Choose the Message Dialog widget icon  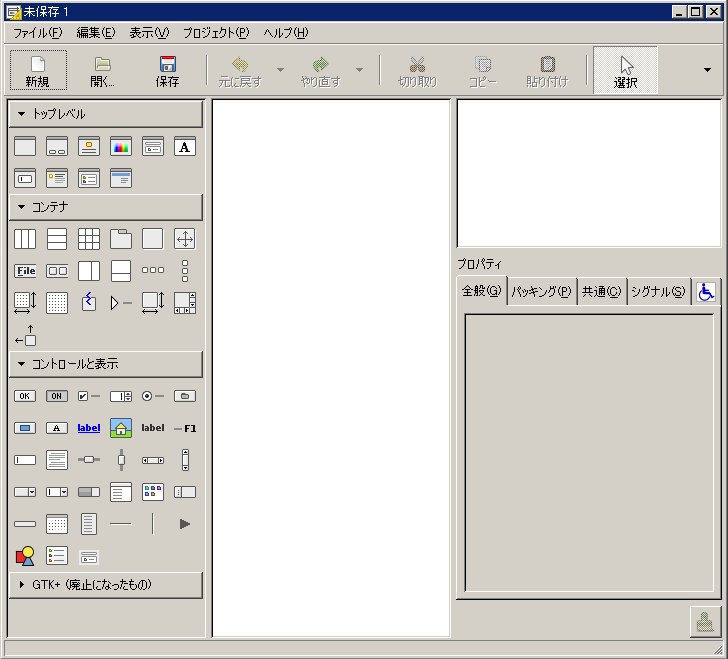57,178
